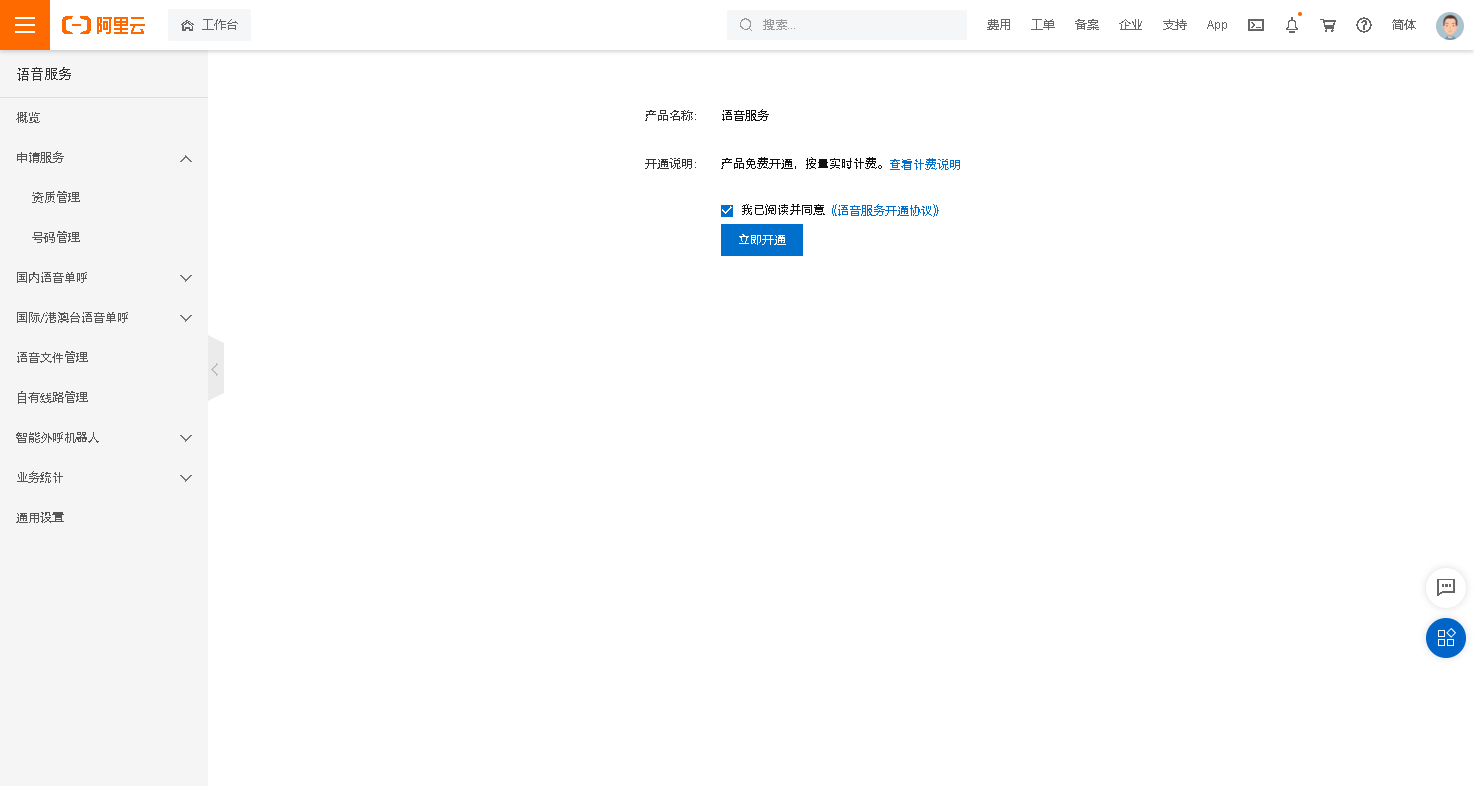Open the shopping cart icon
Viewport: 1474px width, 786px height.
(1328, 25)
